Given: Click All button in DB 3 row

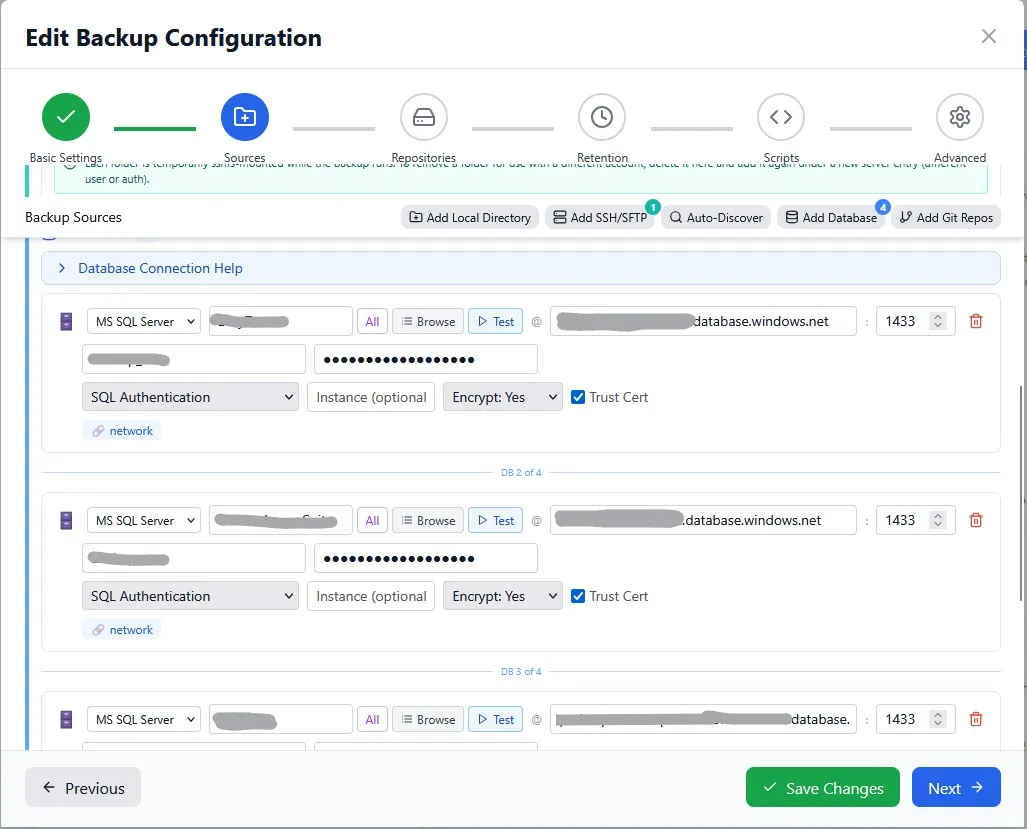Looking at the screenshot, I should pyautogui.click(x=372, y=720).
